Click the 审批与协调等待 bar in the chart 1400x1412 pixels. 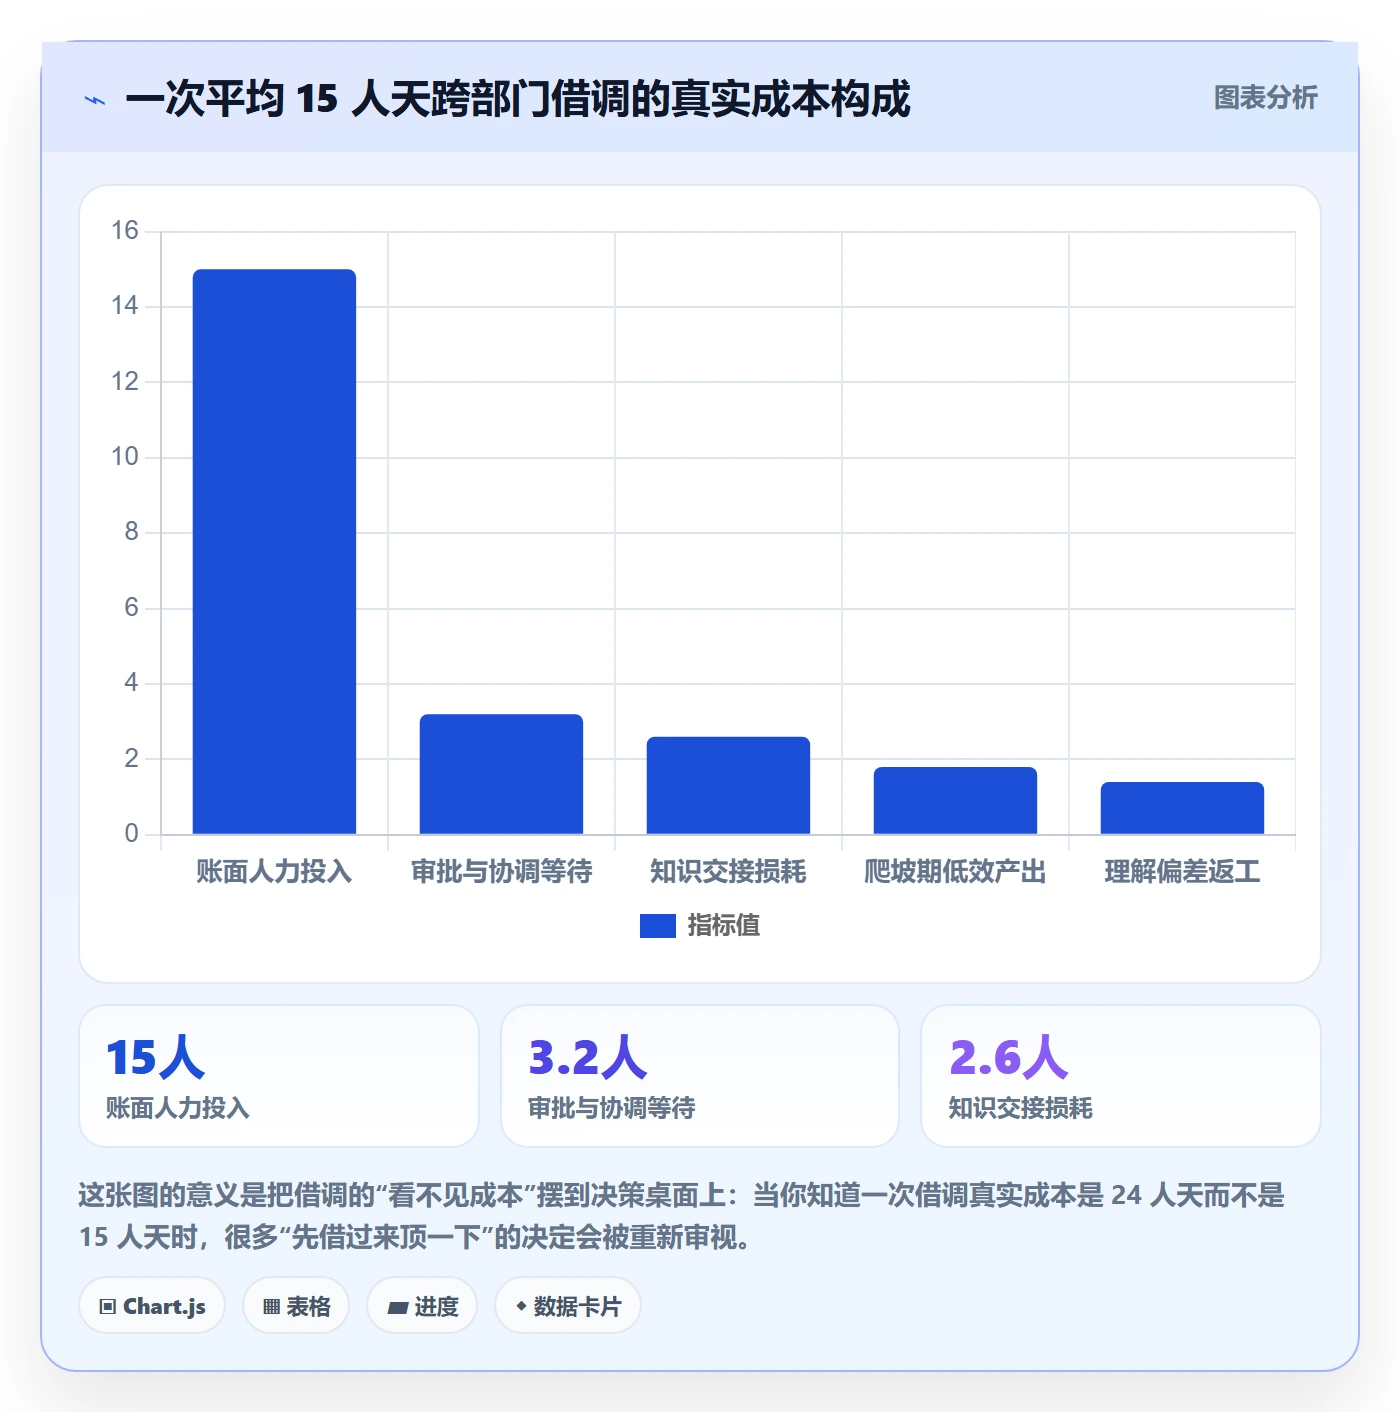[501, 774]
